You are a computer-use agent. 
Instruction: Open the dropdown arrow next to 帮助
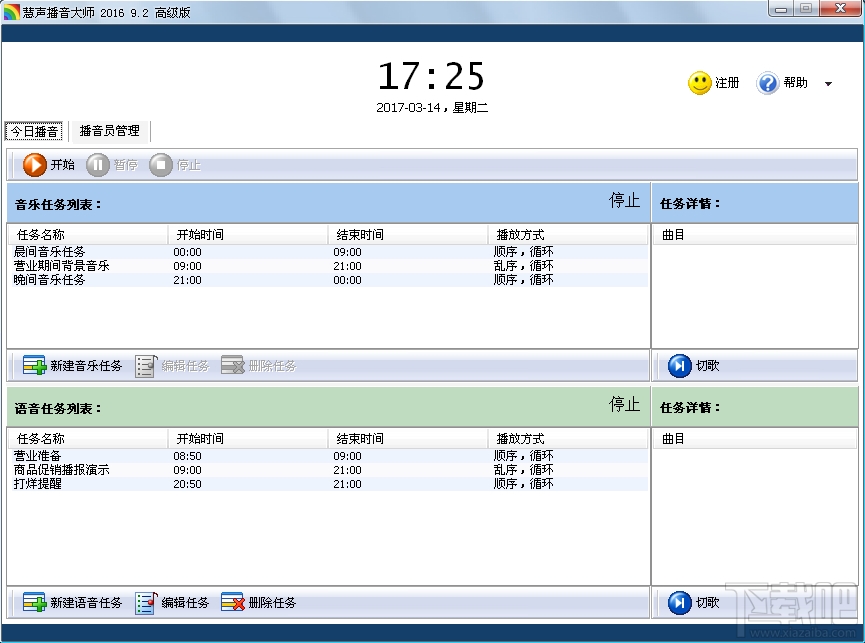pyautogui.click(x=826, y=84)
